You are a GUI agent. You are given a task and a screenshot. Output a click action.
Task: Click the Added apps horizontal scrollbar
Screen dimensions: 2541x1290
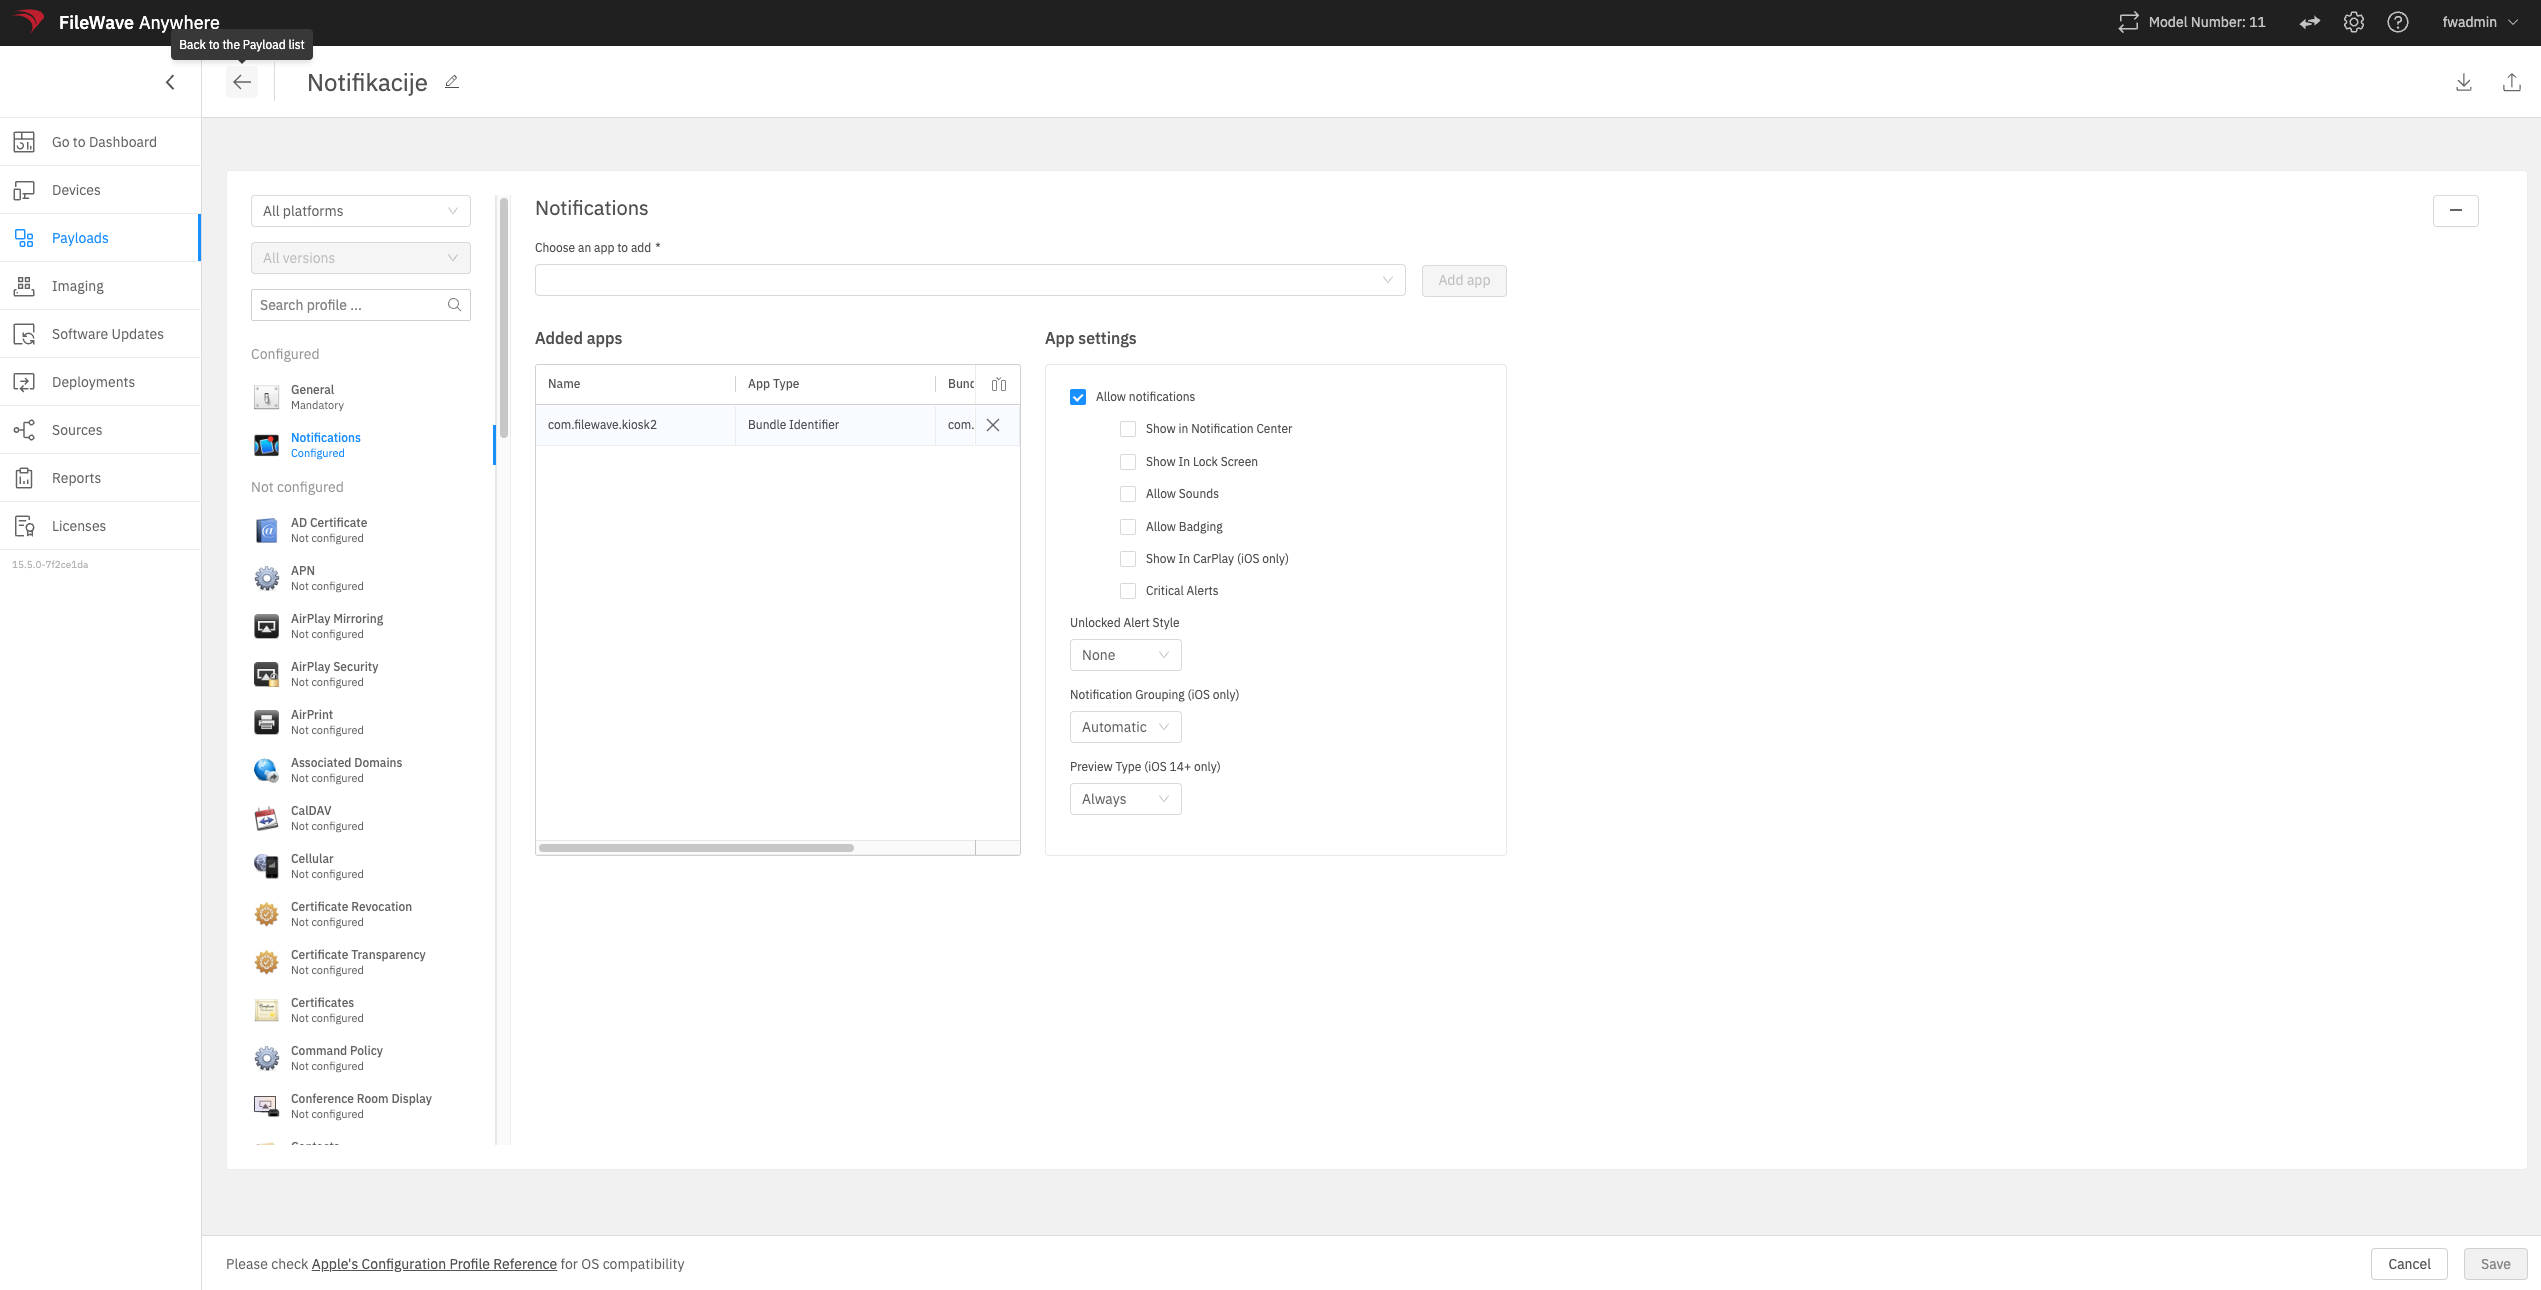coord(696,848)
